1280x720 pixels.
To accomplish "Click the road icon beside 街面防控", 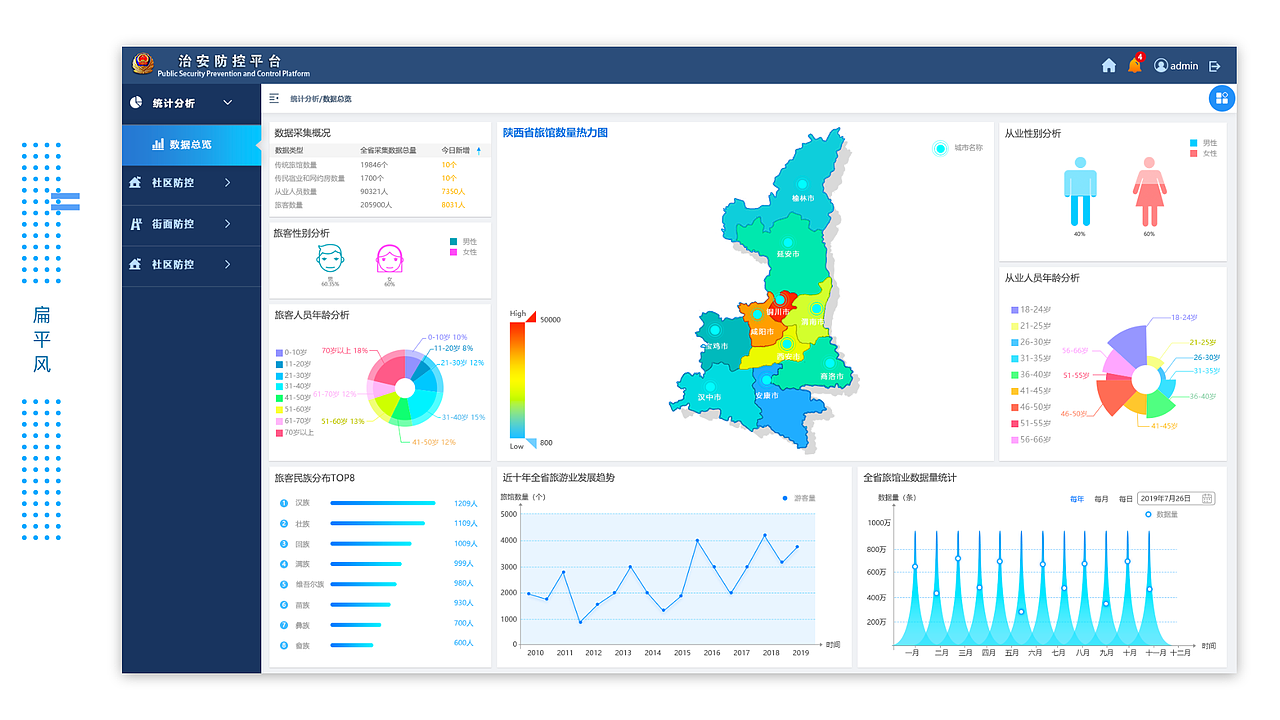I will pyautogui.click(x=135, y=224).
